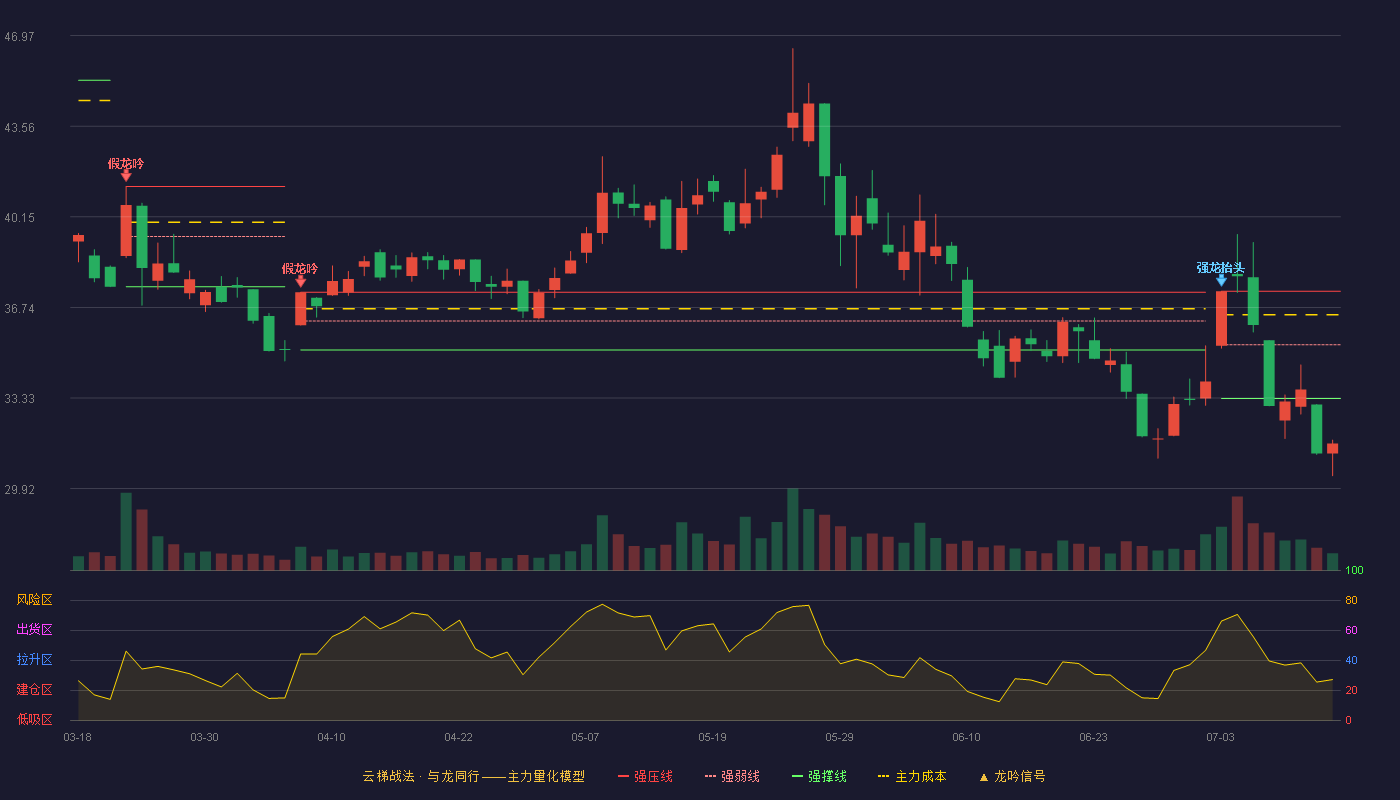Click the orange 80 indicator scale value
This screenshot has width=1400, height=800.
coord(1351,600)
